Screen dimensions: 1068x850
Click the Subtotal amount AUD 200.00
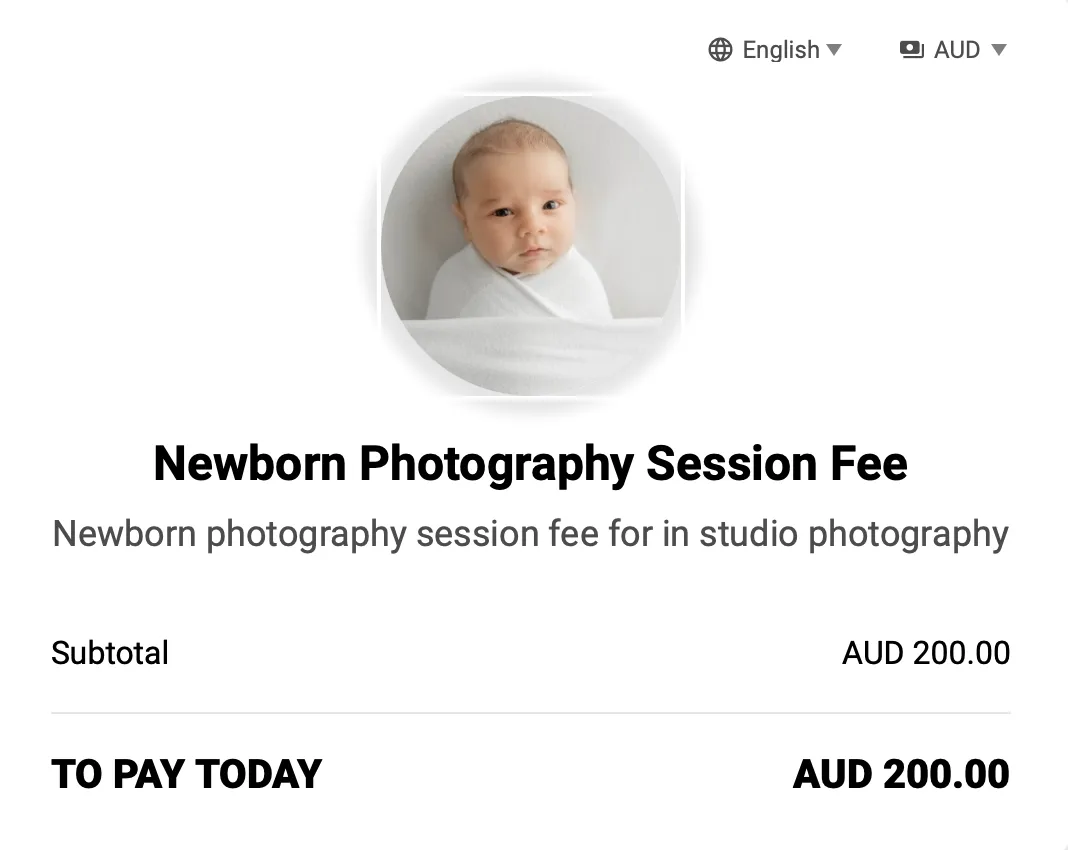point(926,653)
